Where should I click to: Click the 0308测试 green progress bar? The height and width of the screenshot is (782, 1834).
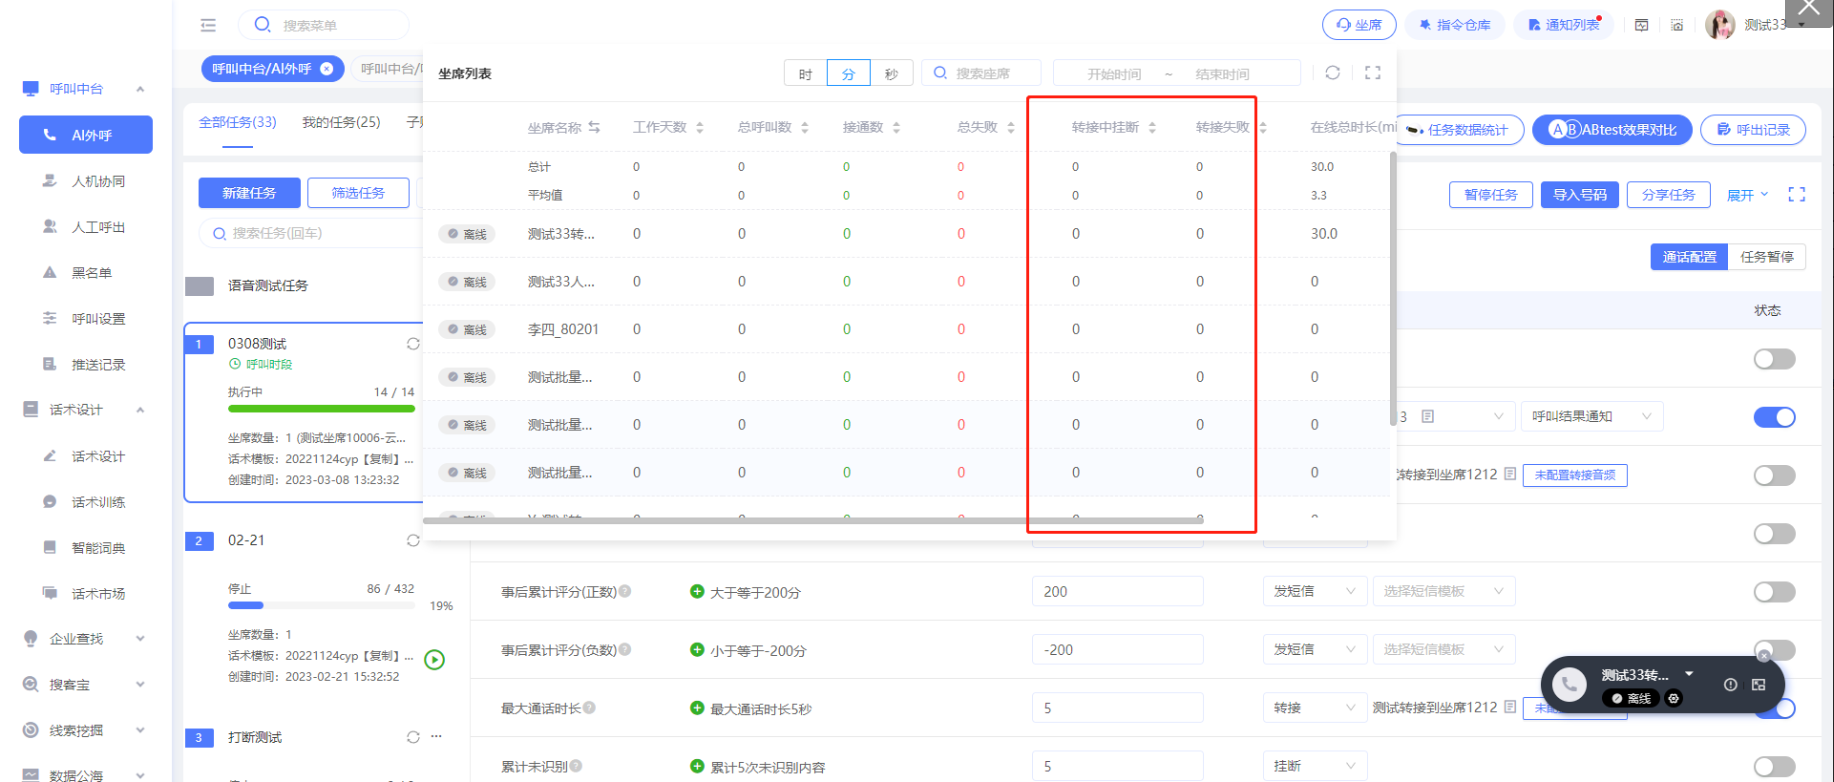click(x=320, y=408)
